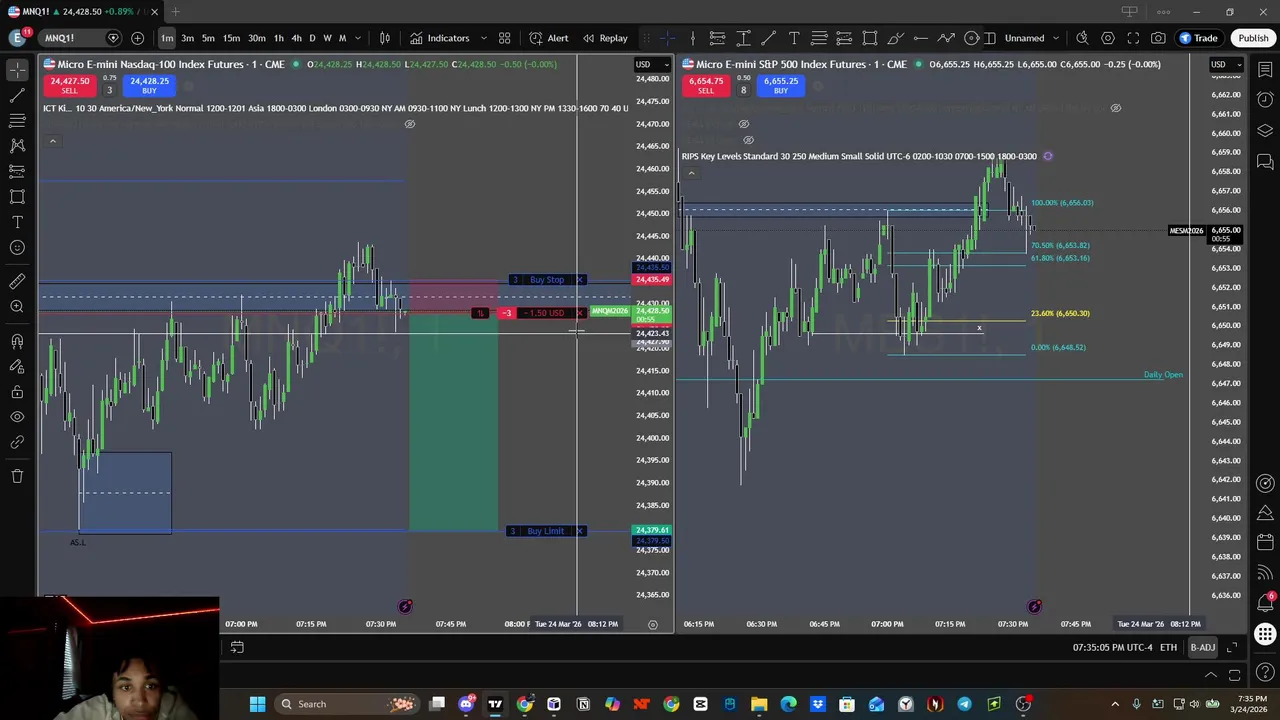Select the crosshair cursor tool in left sidebar
The height and width of the screenshot is (720, 1280).
[x=17, y=70]
